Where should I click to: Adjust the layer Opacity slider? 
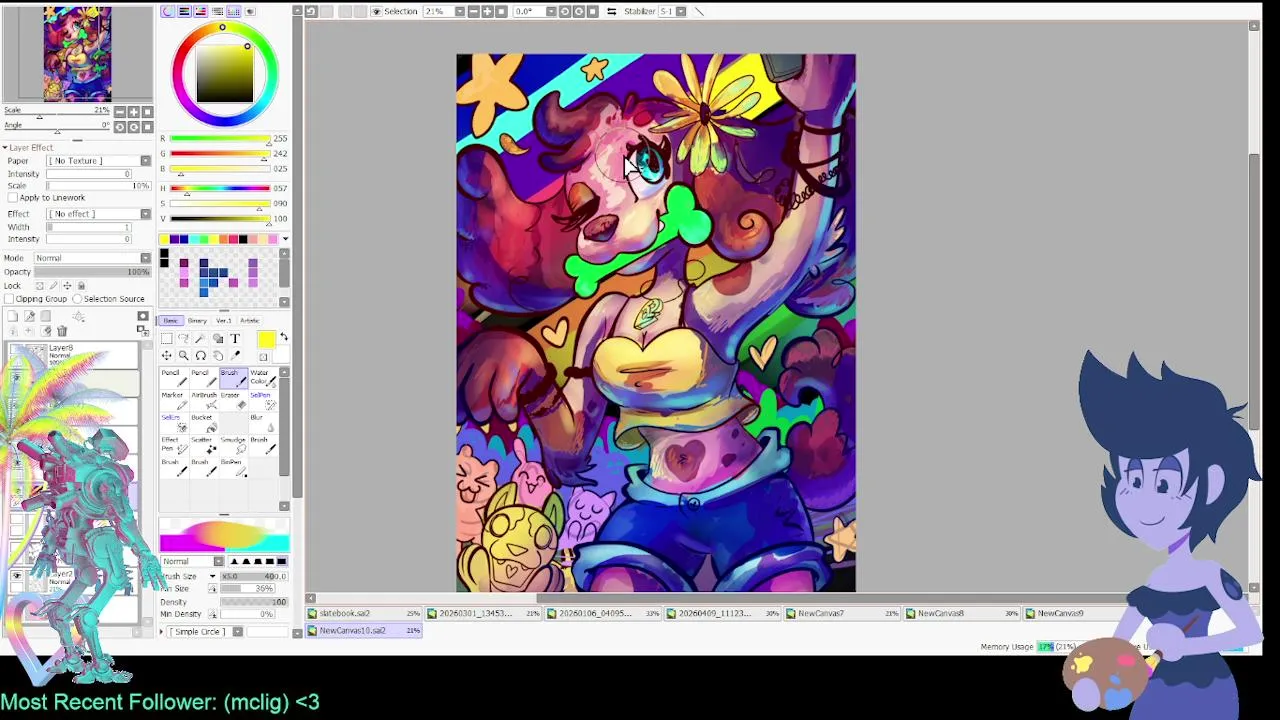coord(92,272)
